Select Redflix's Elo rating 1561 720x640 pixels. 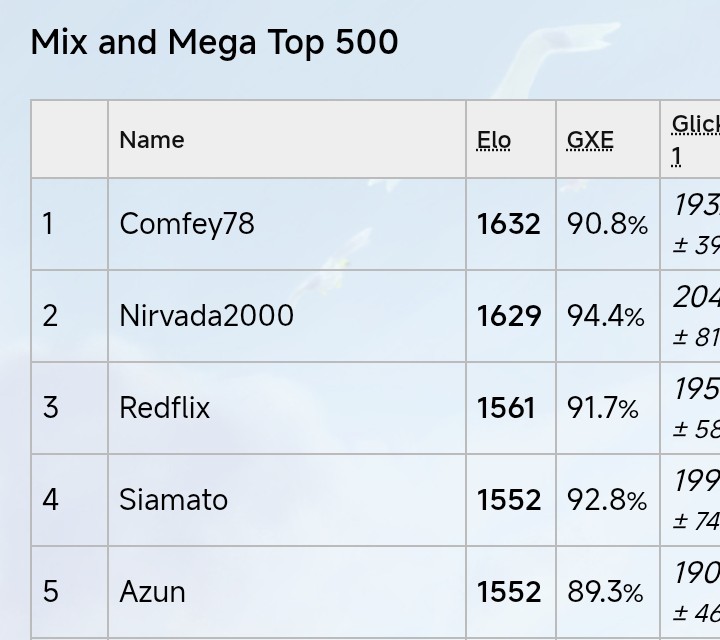pyautogui.click(x=506, y=408)
